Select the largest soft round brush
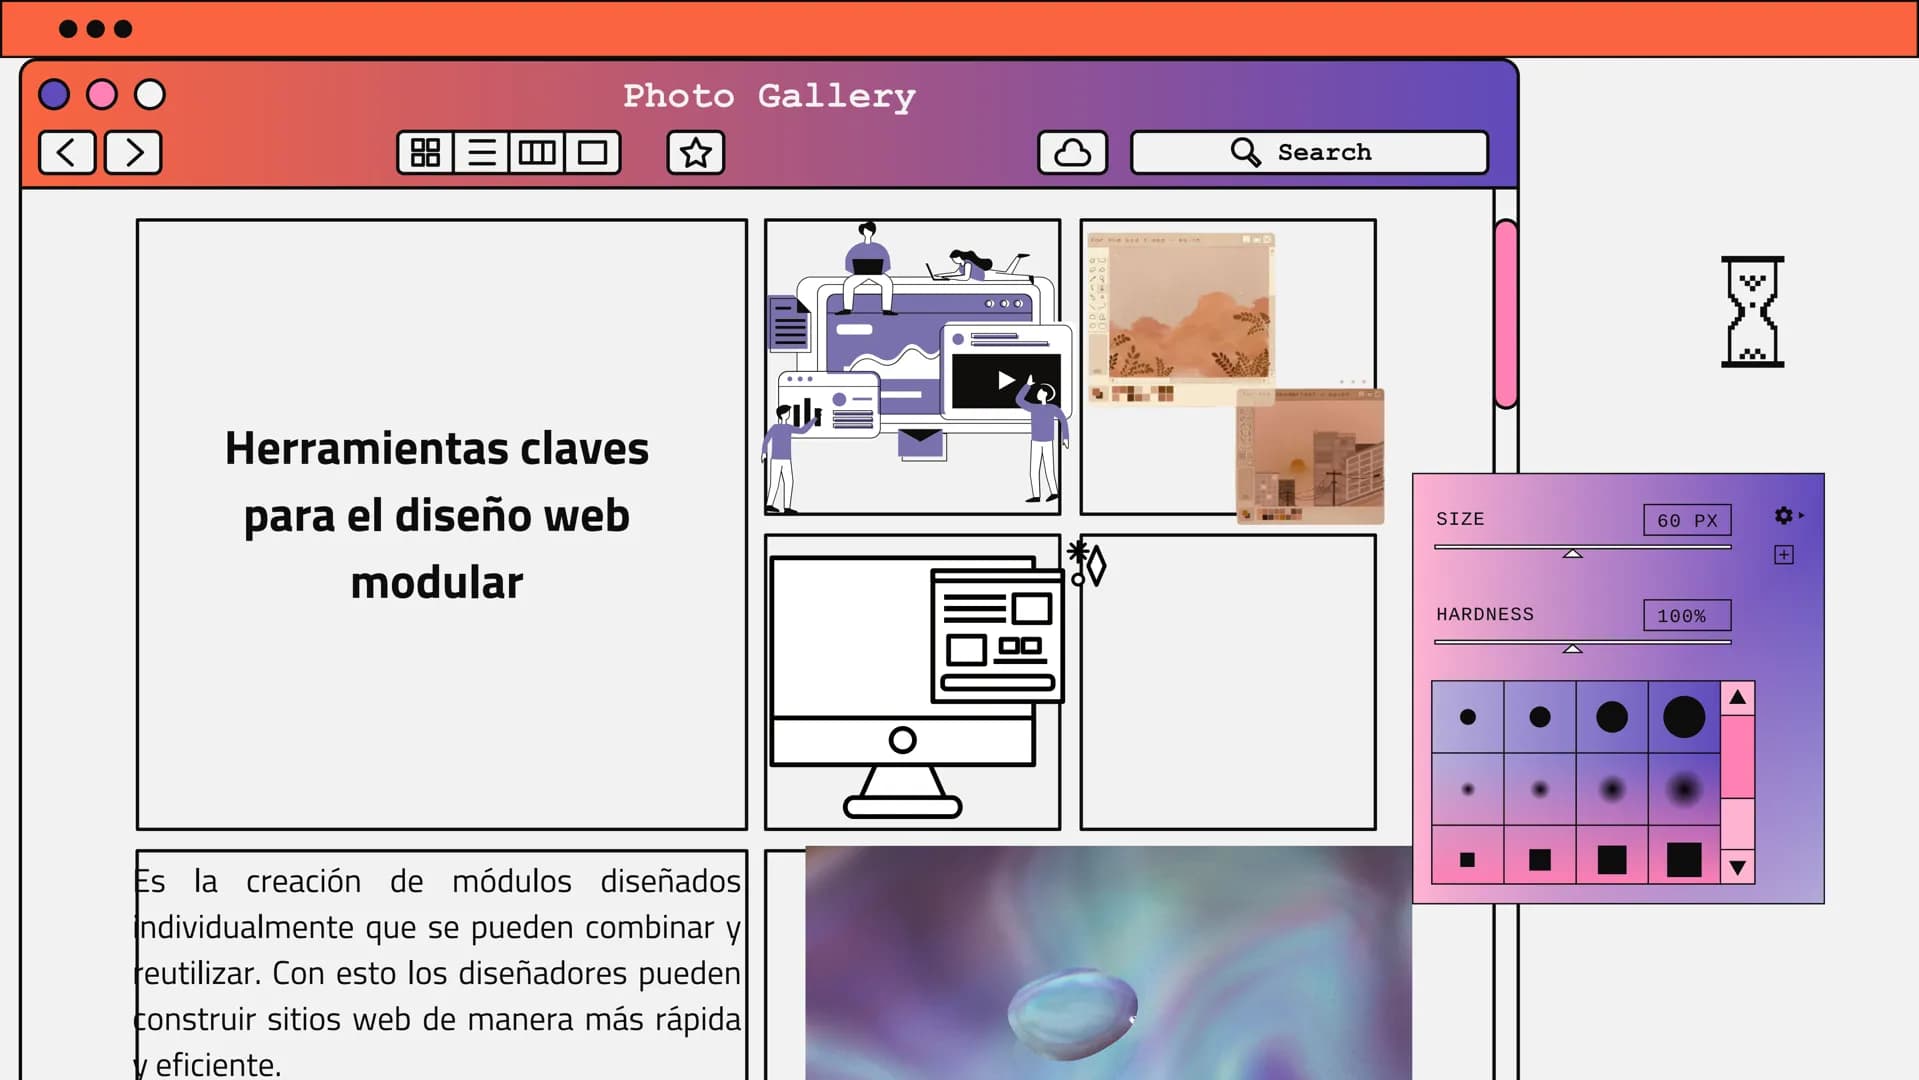 point(1684,789)
